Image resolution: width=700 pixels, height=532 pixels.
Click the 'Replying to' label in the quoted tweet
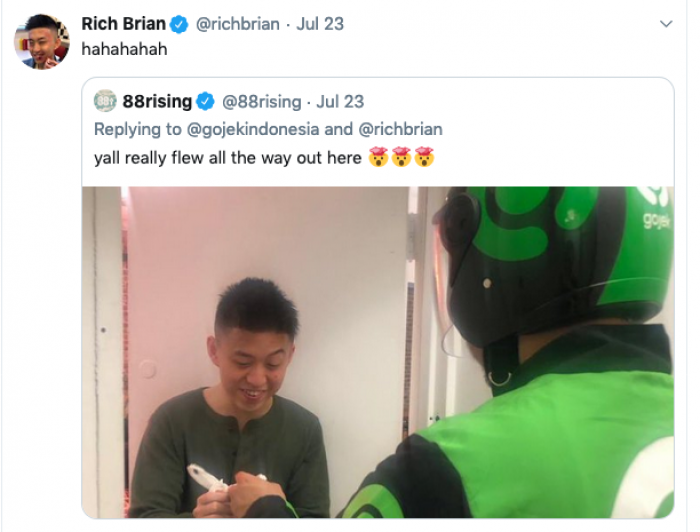tap(138, 129)
